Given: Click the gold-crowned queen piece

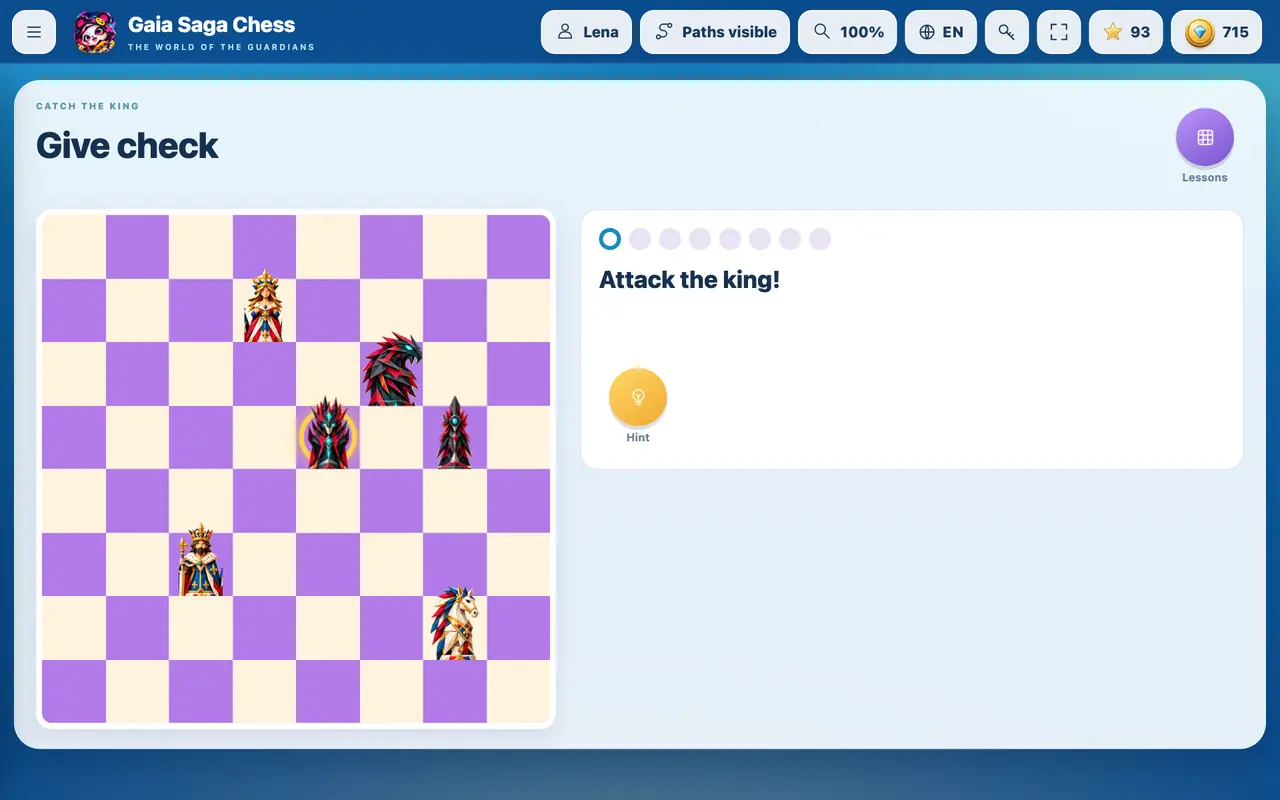Looking at the screenshot, I should pyautogui.click(x=264, y=307).
